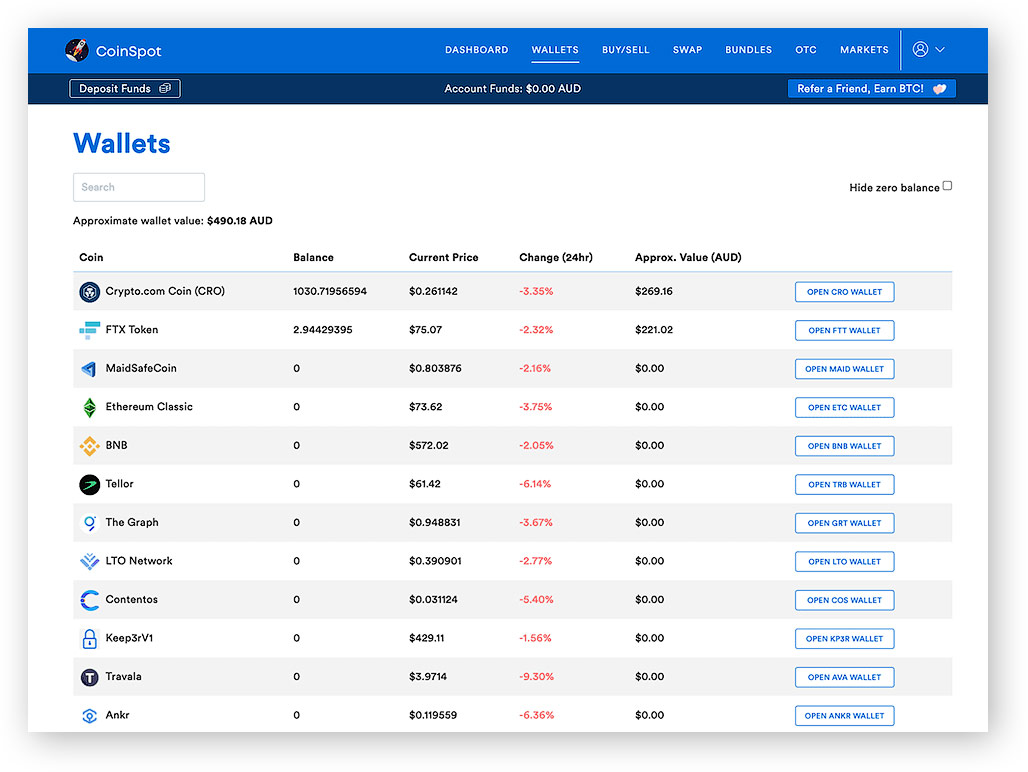Click the LTO Network coin icon
This screenshot has width=1028, height=772.
(89, 561)
